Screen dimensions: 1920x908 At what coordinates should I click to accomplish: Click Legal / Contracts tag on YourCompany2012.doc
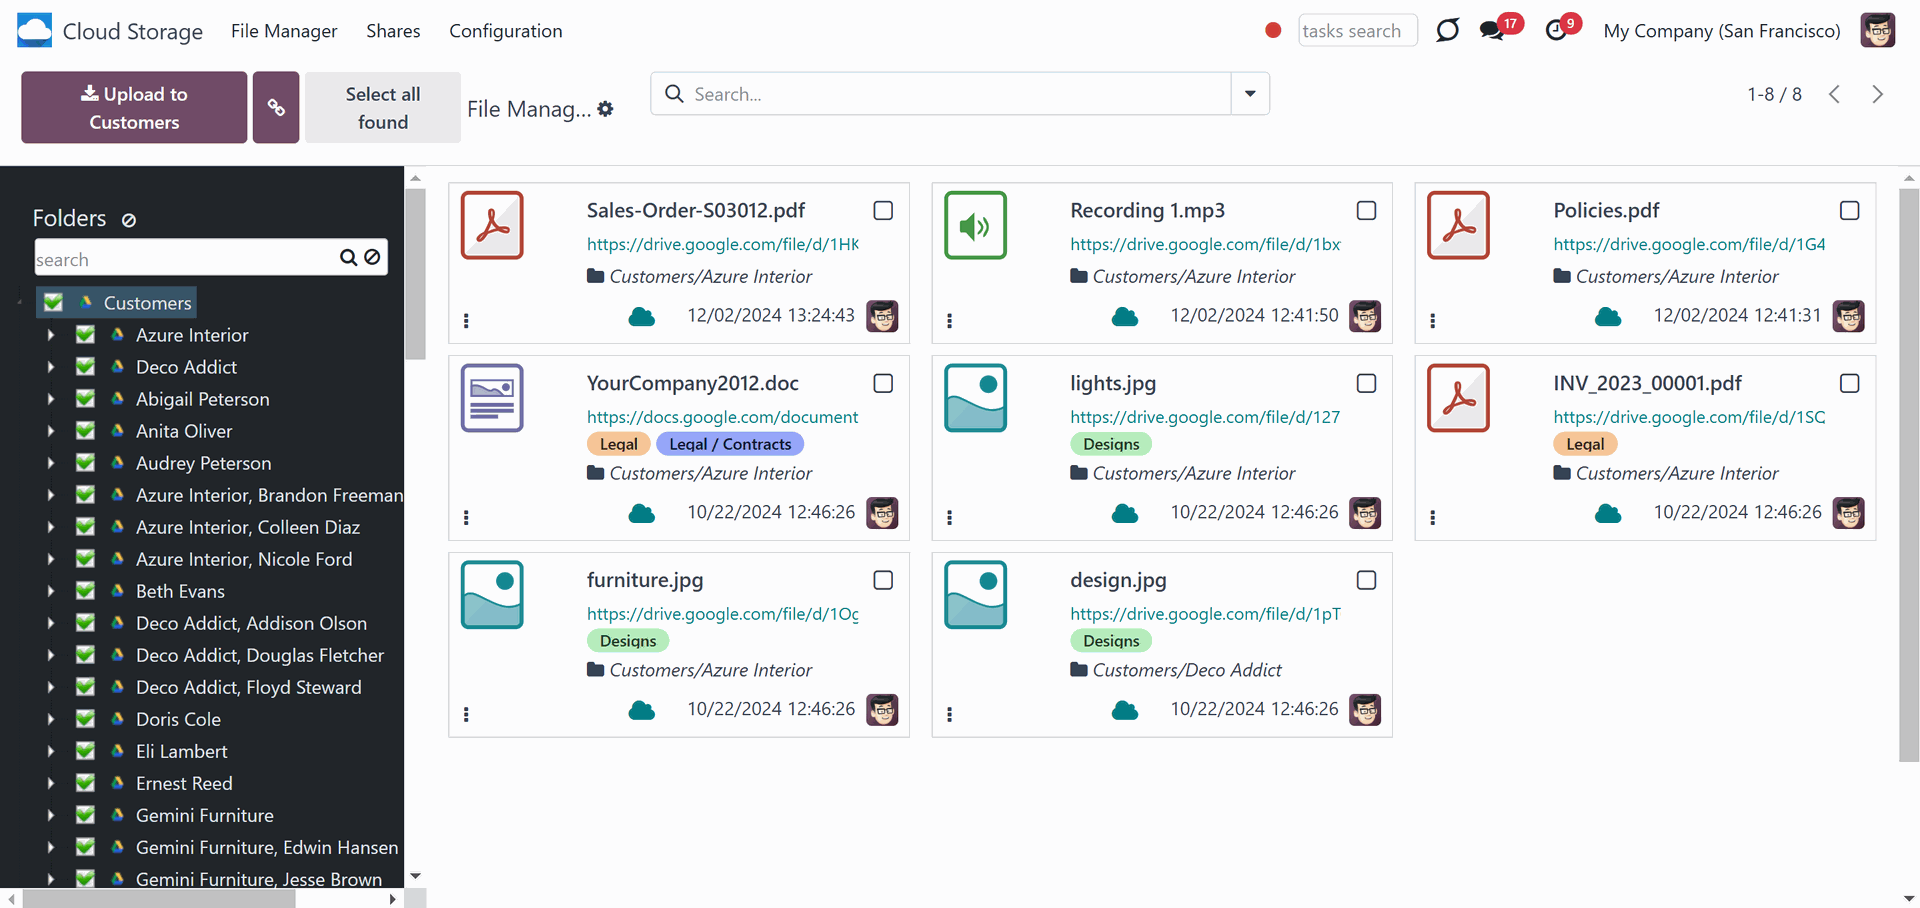(730, 444)
